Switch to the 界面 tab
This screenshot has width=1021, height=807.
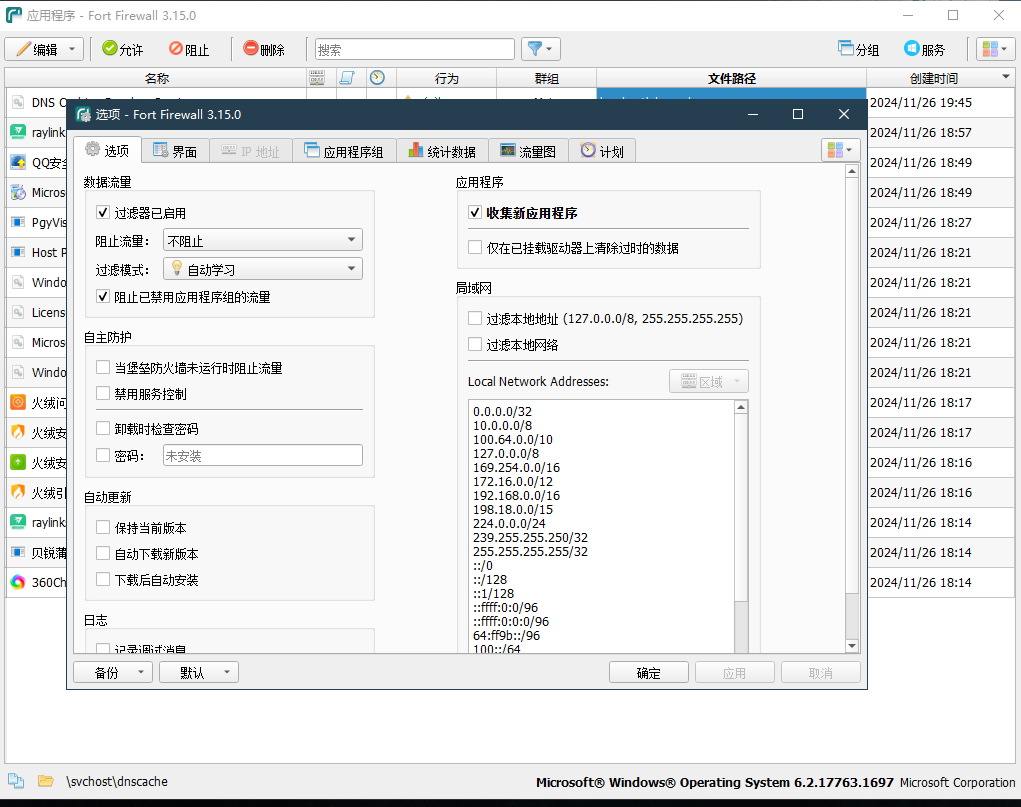click(x=175, y=152)
